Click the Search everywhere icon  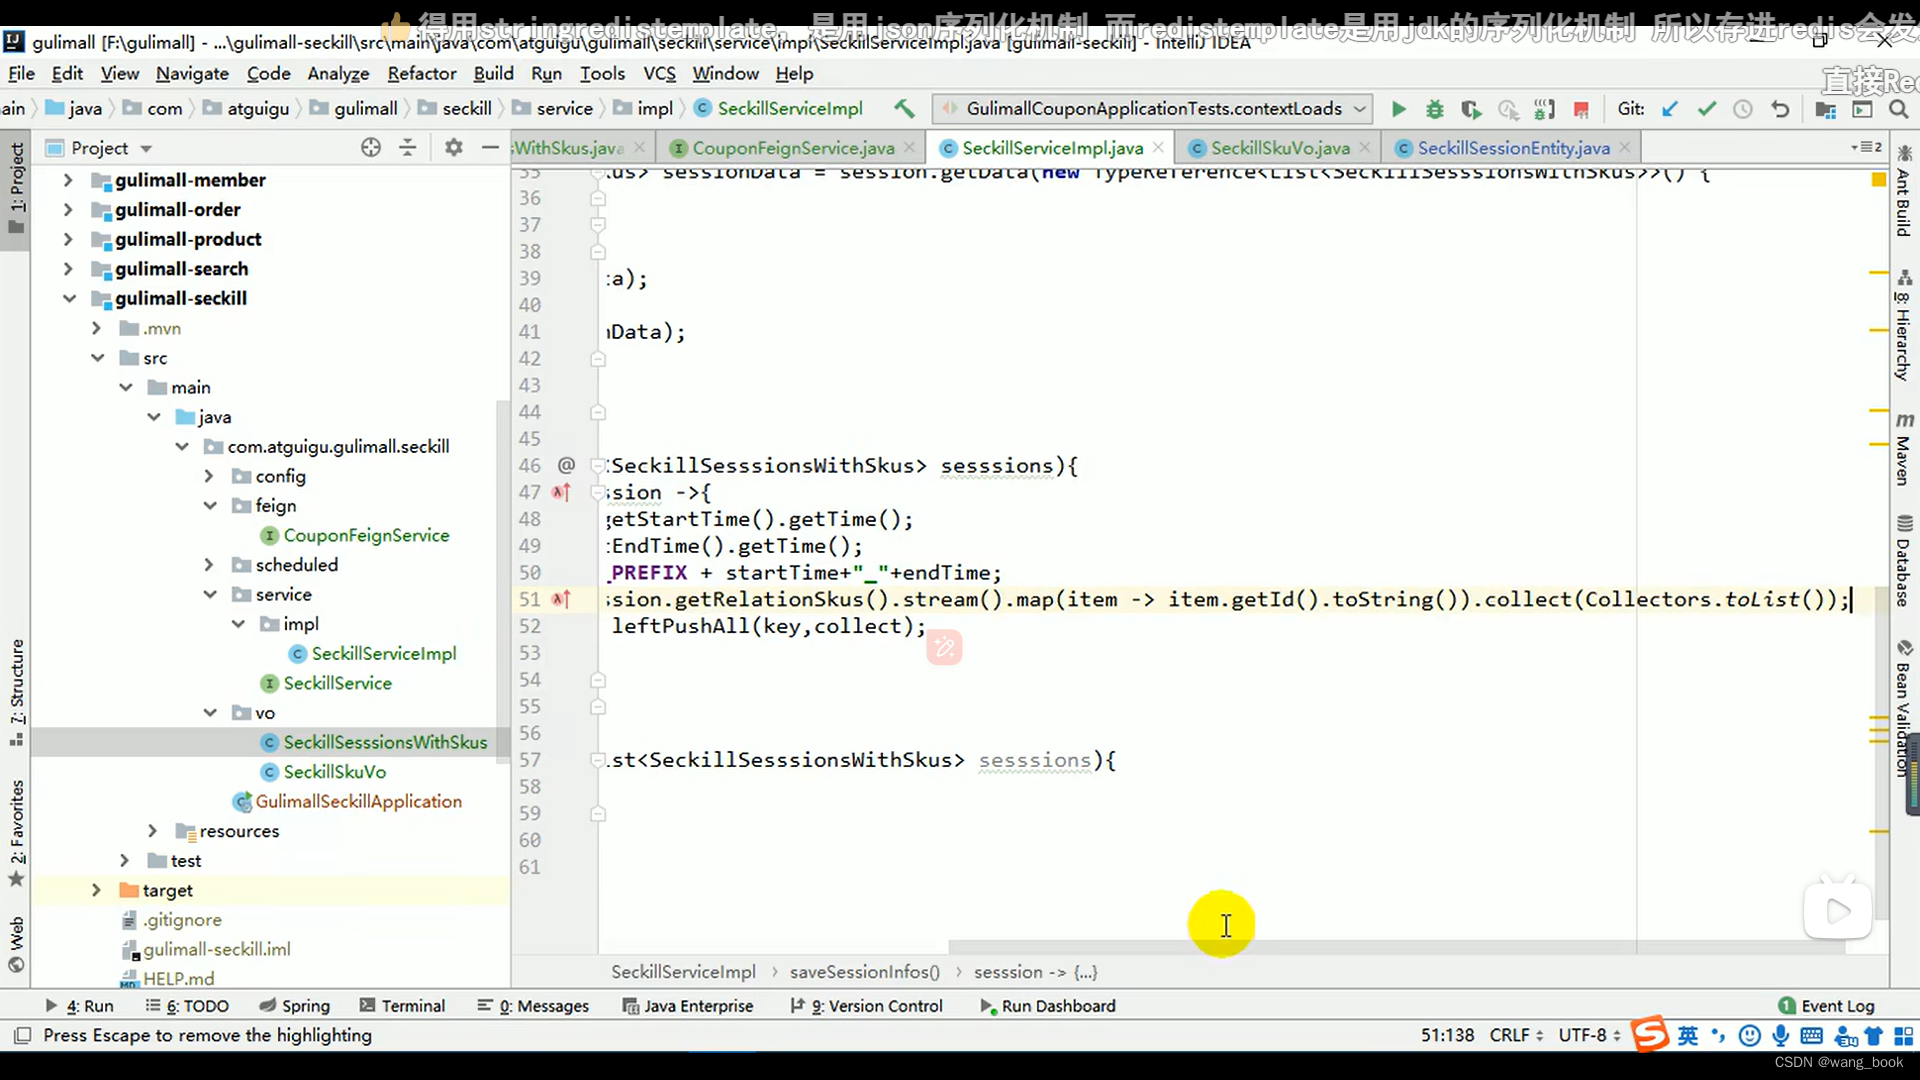(x=1900, y=108)
